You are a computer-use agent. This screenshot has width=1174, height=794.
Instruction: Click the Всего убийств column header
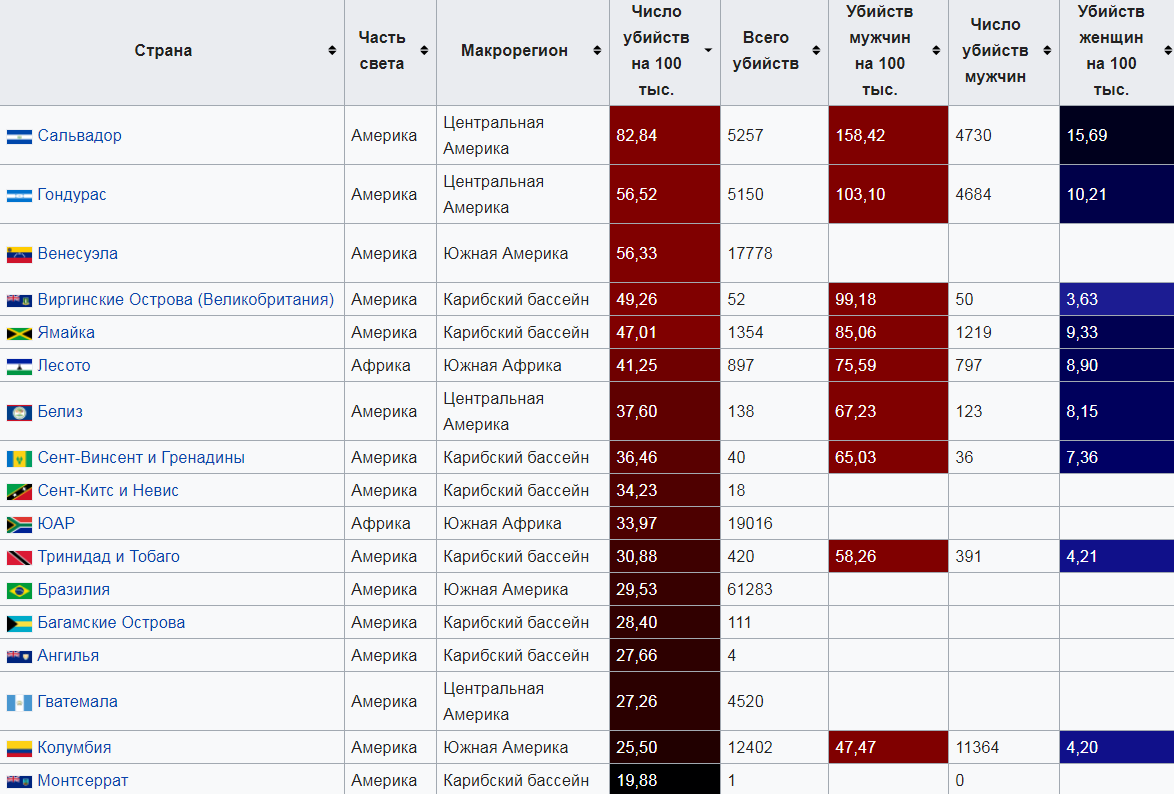point(766,51)
